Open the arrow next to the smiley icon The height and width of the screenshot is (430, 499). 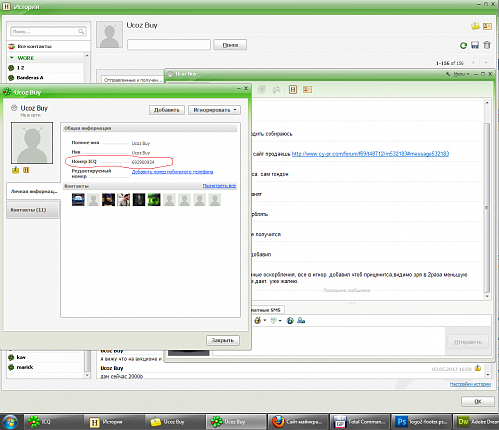[x=265, y=321]
